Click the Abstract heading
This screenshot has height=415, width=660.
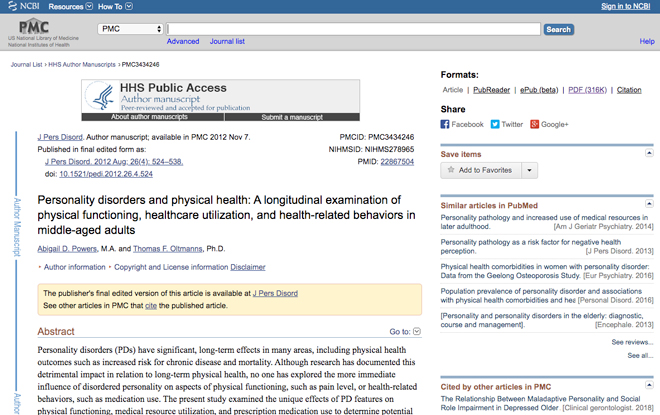click(x=56, y=331)
